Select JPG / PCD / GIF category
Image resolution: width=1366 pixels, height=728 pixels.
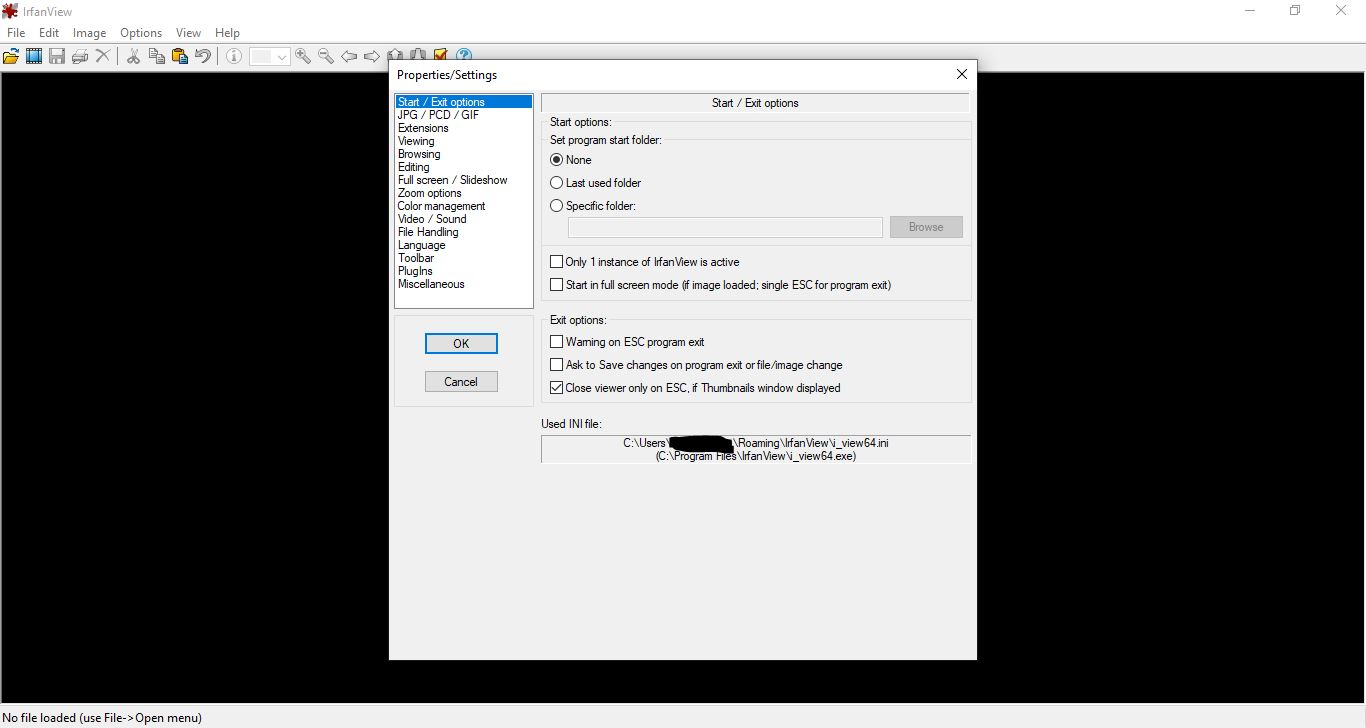point(464,115)
